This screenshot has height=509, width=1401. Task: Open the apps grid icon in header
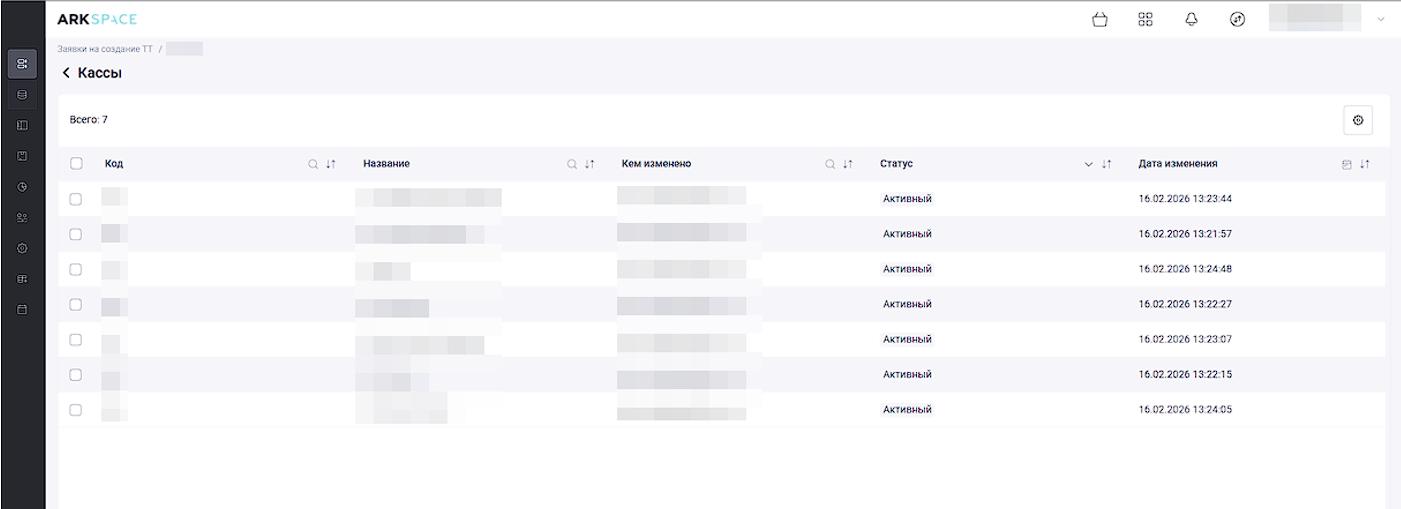[x=1146, y=19]
